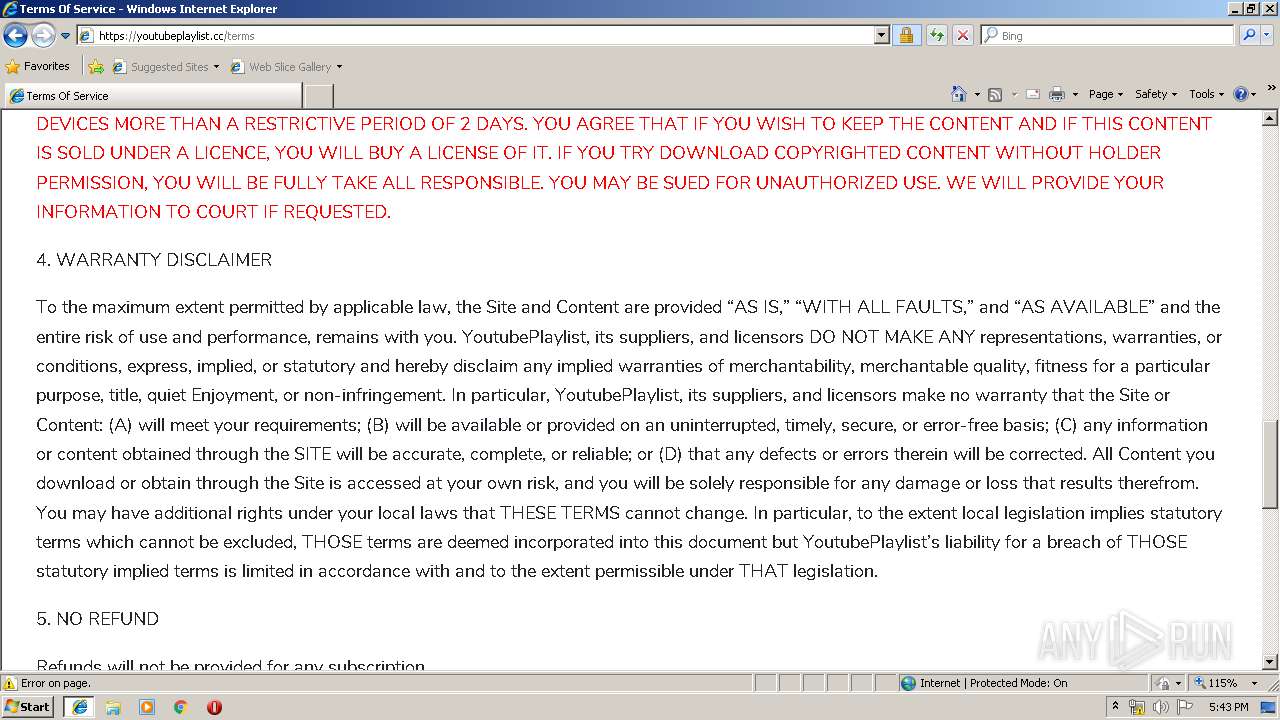Launch Chrome from the taskbar
The width and height of the screenshot is (1280, 720).
[x=181, y=707]
